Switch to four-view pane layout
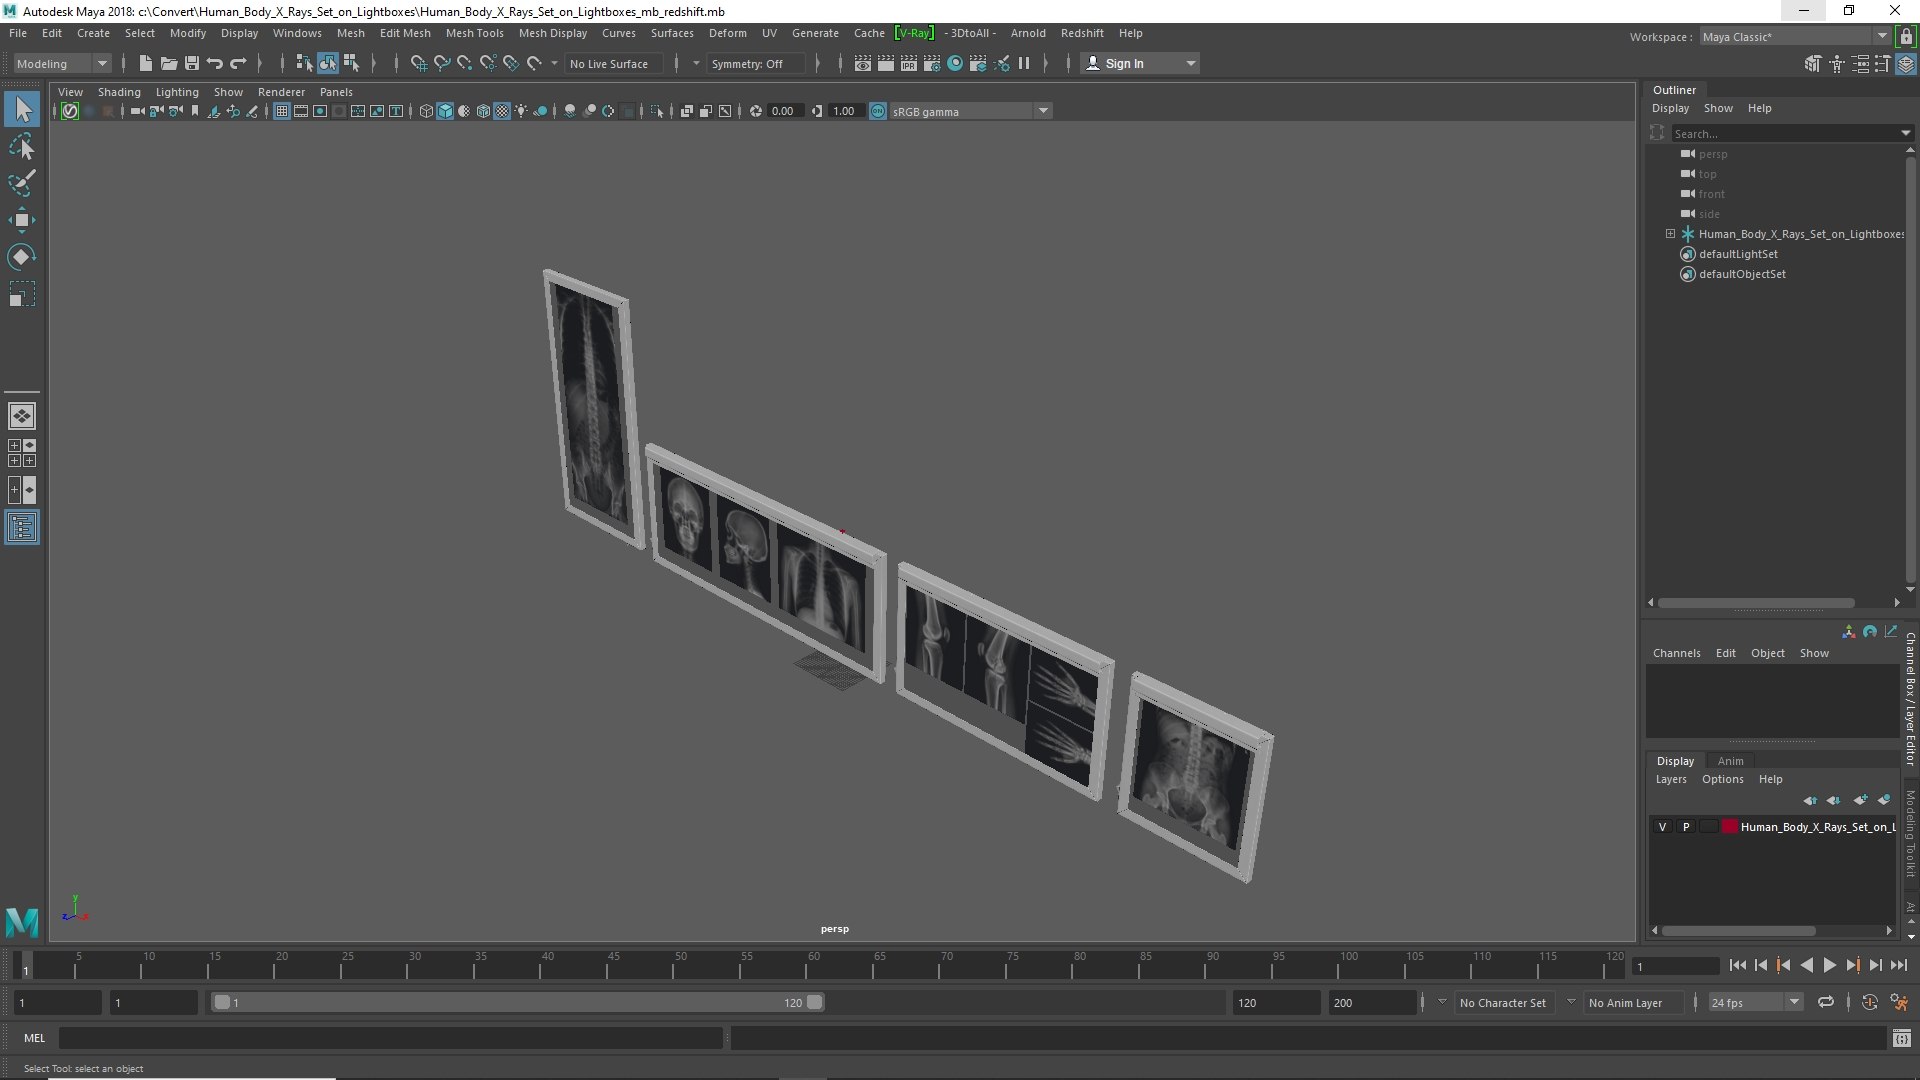1920x1080 pixels. pyautogui.click(x=22, y=453)
